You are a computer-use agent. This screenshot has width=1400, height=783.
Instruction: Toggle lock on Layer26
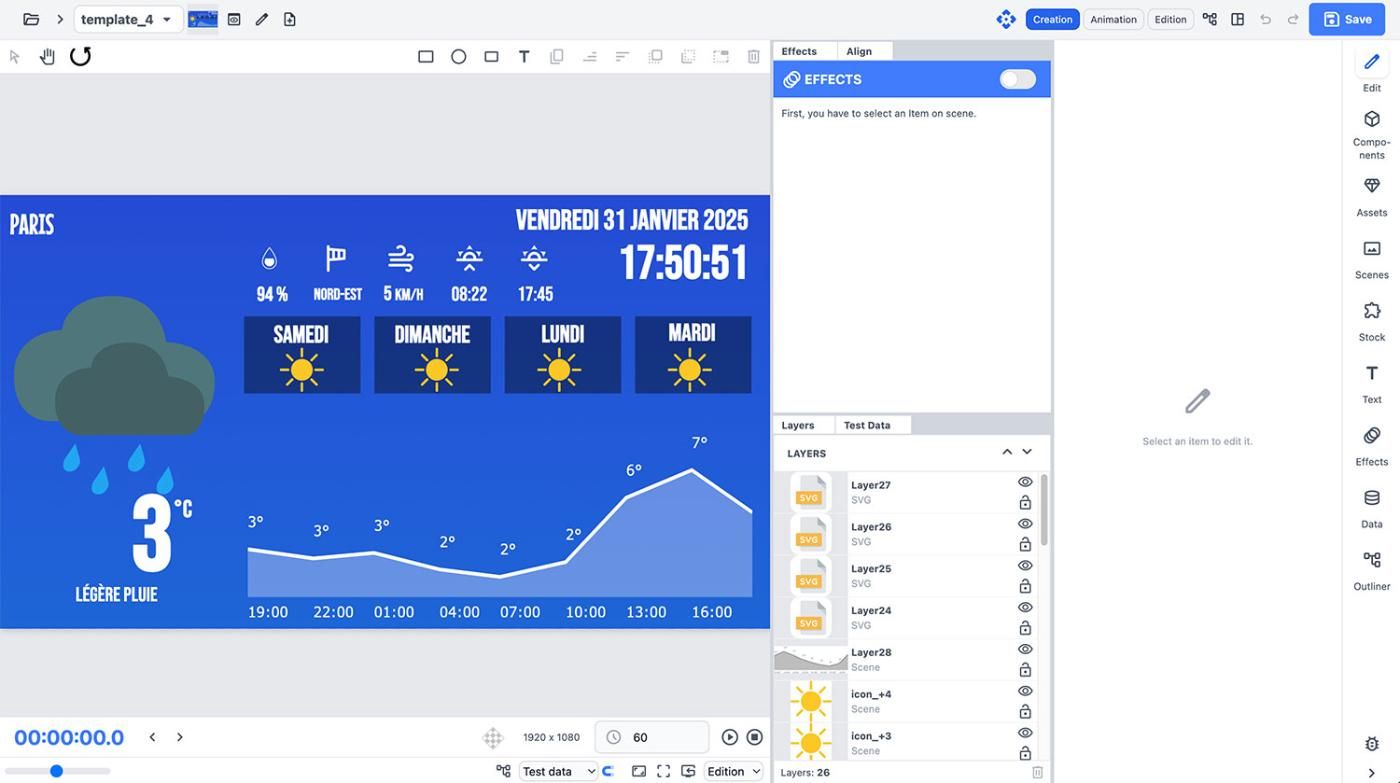(x=1025, y=545)
